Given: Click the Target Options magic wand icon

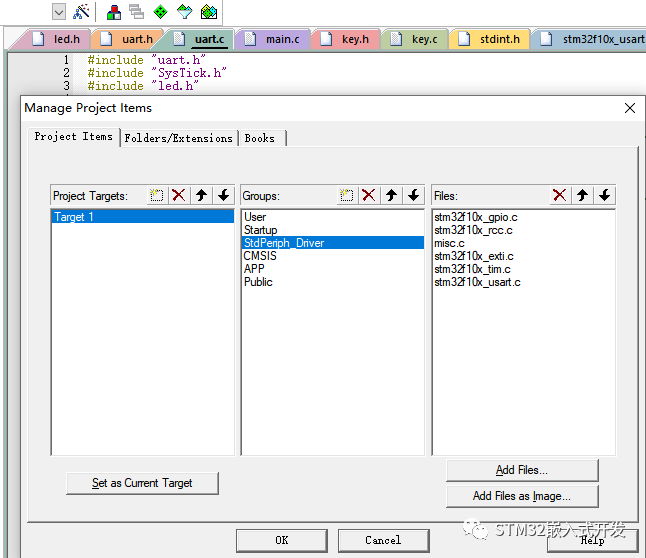Looking at the screenshot, I should [x=82, y=12].
